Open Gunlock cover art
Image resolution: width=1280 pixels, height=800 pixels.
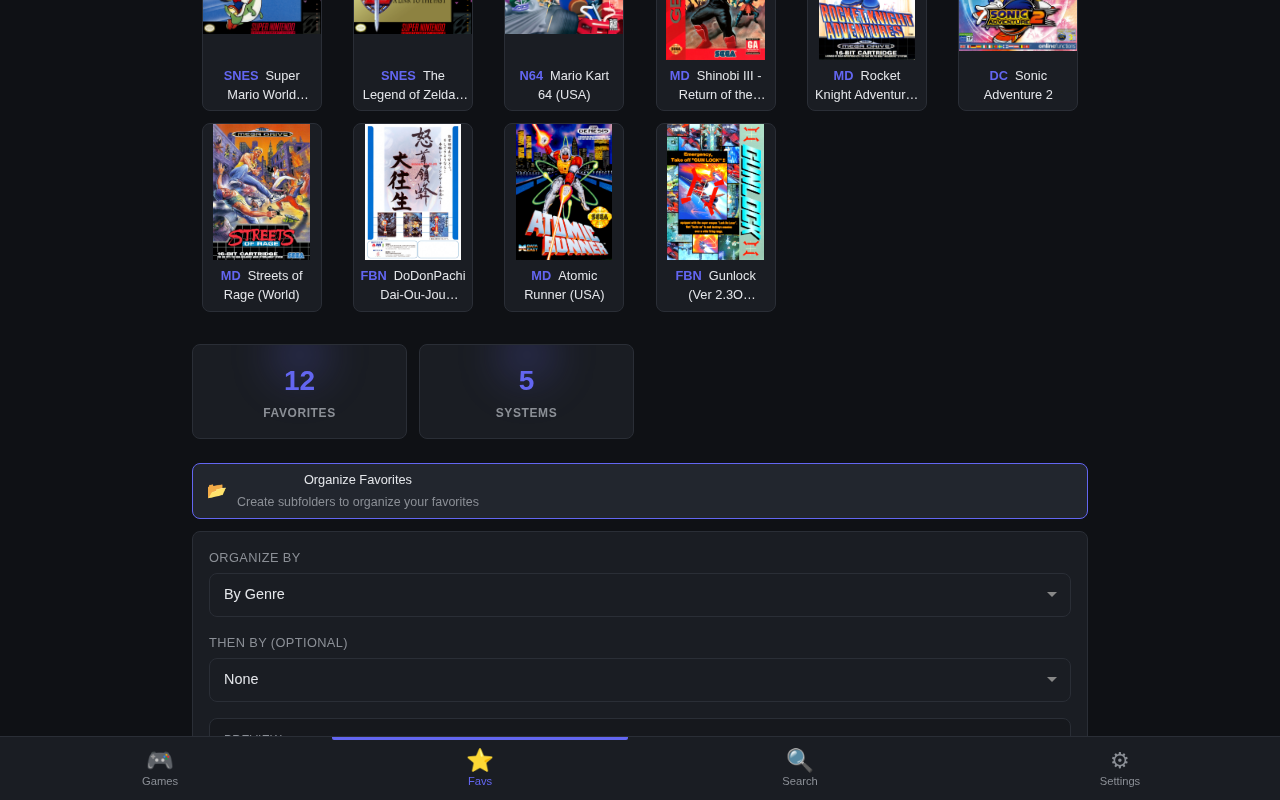tap(716, 192)
